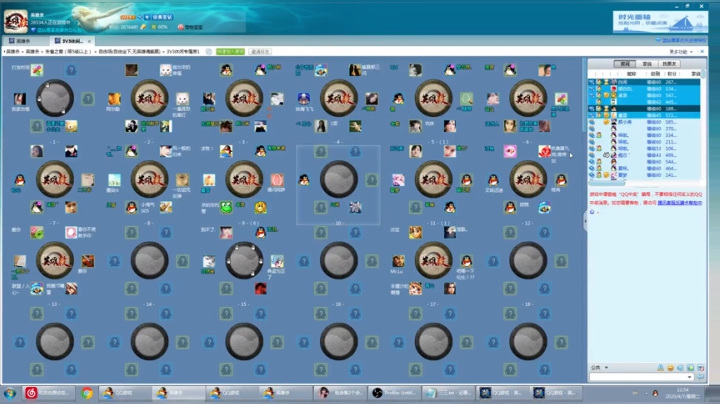This screenshot has height=404, width=720.
Task: Click the round icon after the breadcrumb path
Action: click(209, 51)
